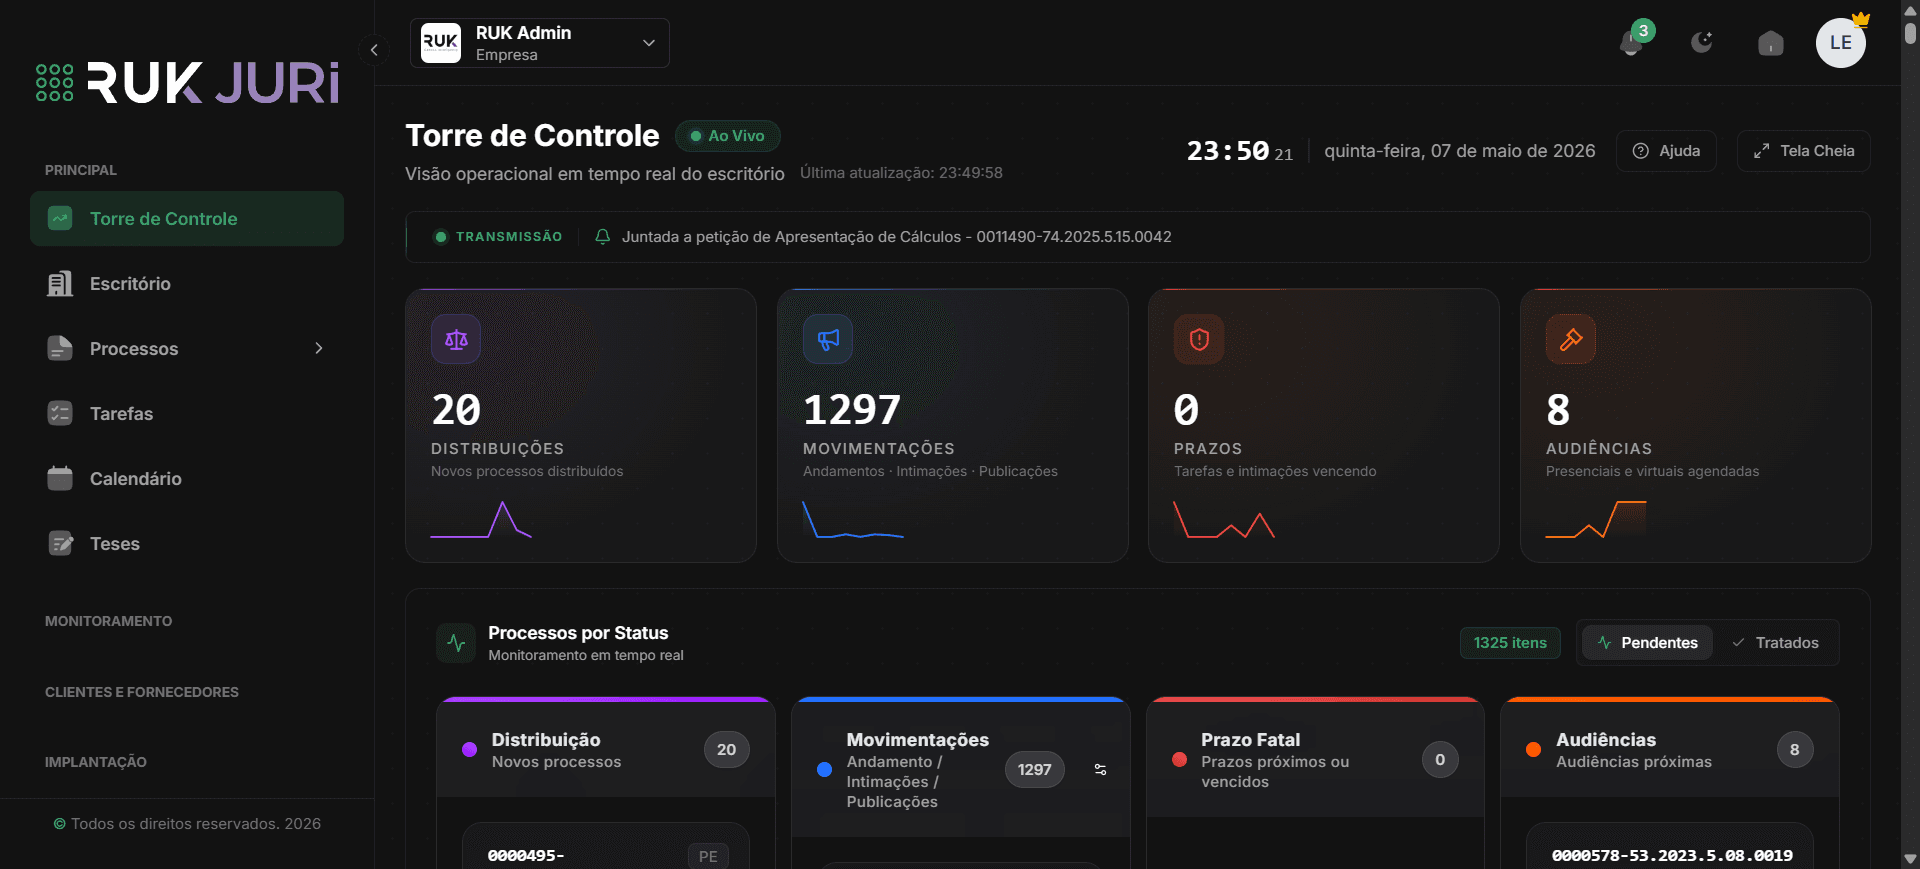This screenshot has height=869, width=1920.
Task: Click the shield alert icon on Prazos card
Action: point(1199,340)
